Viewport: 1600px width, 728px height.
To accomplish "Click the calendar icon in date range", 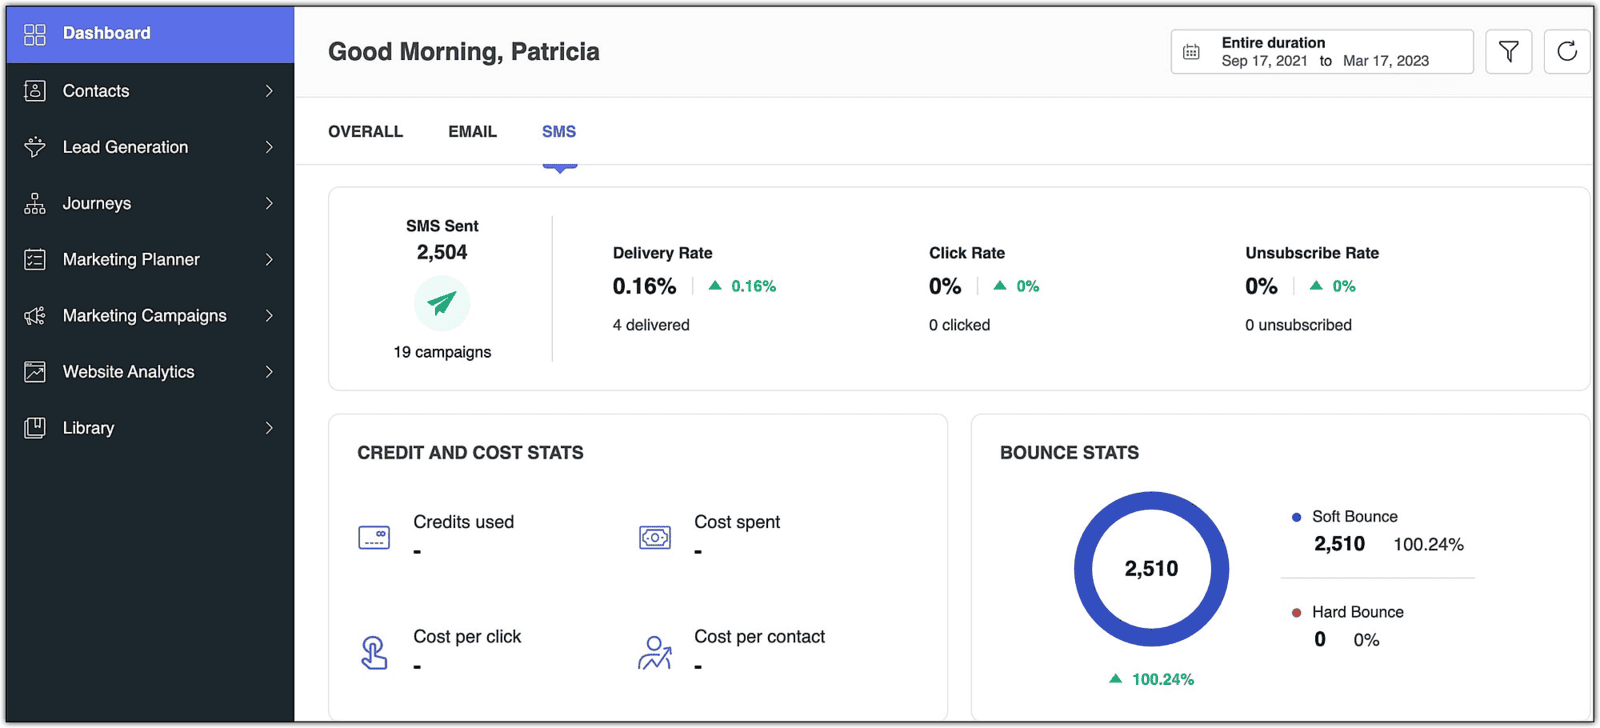I will pyautogui.click(x=1191, y=52).
